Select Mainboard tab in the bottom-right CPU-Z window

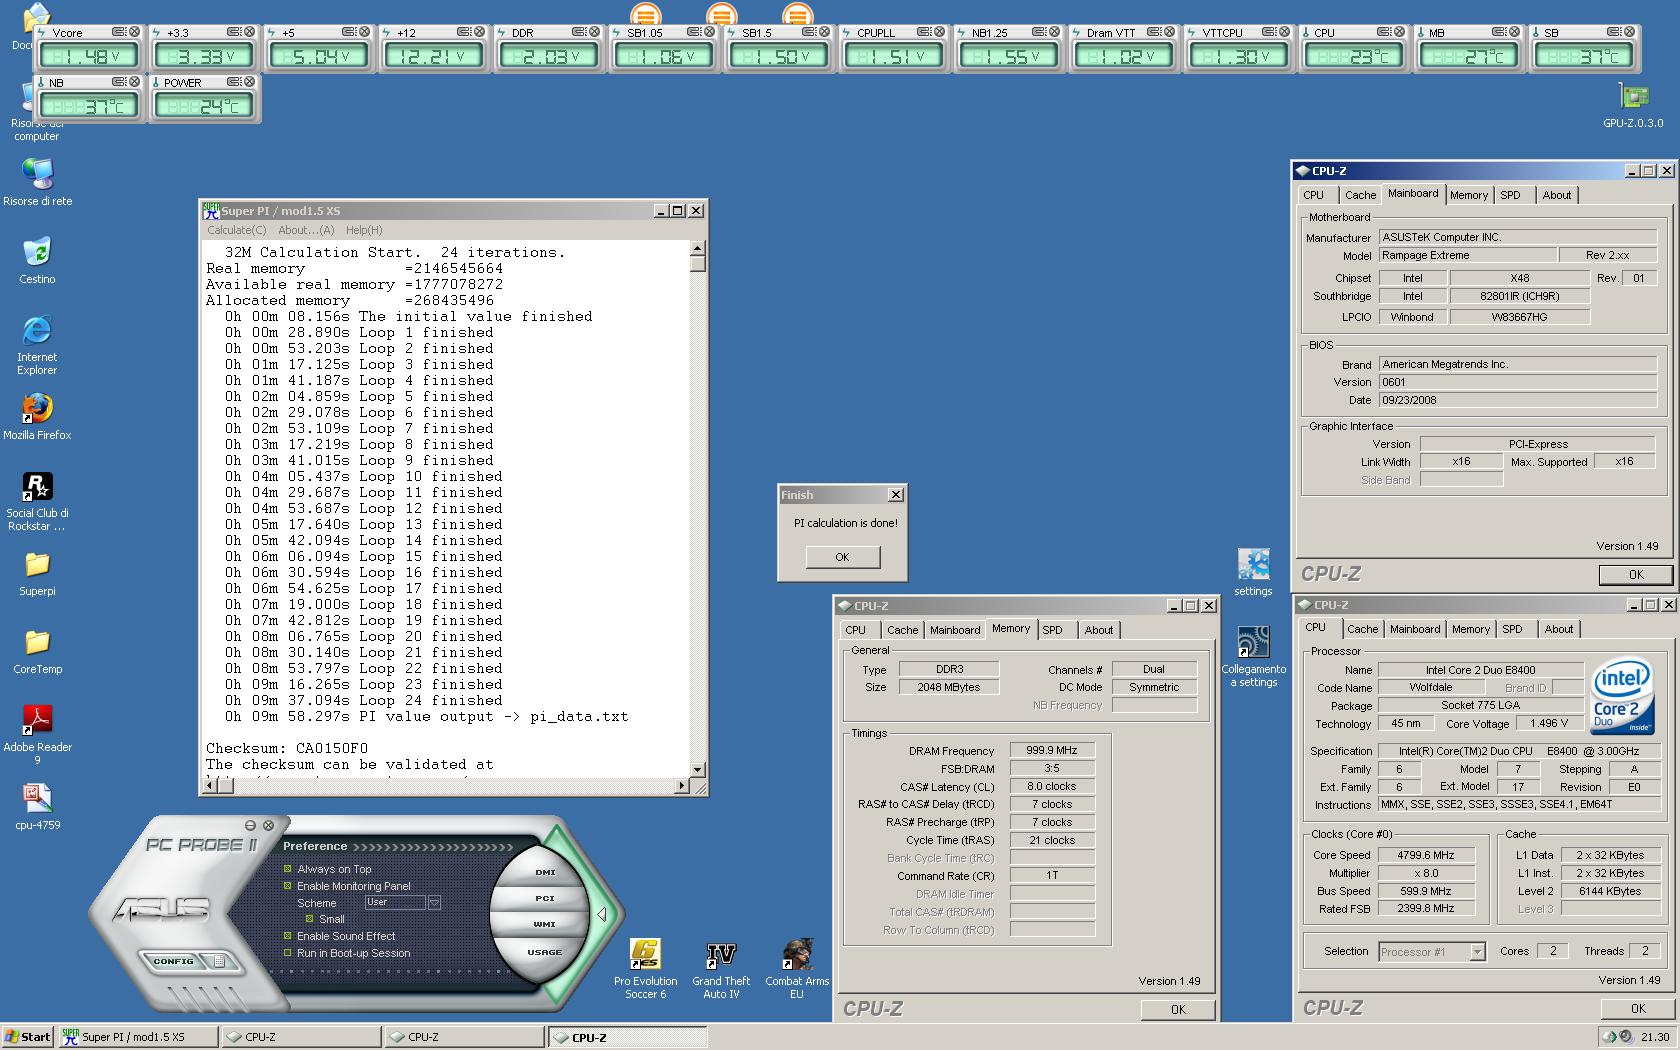click(1415, 629)
